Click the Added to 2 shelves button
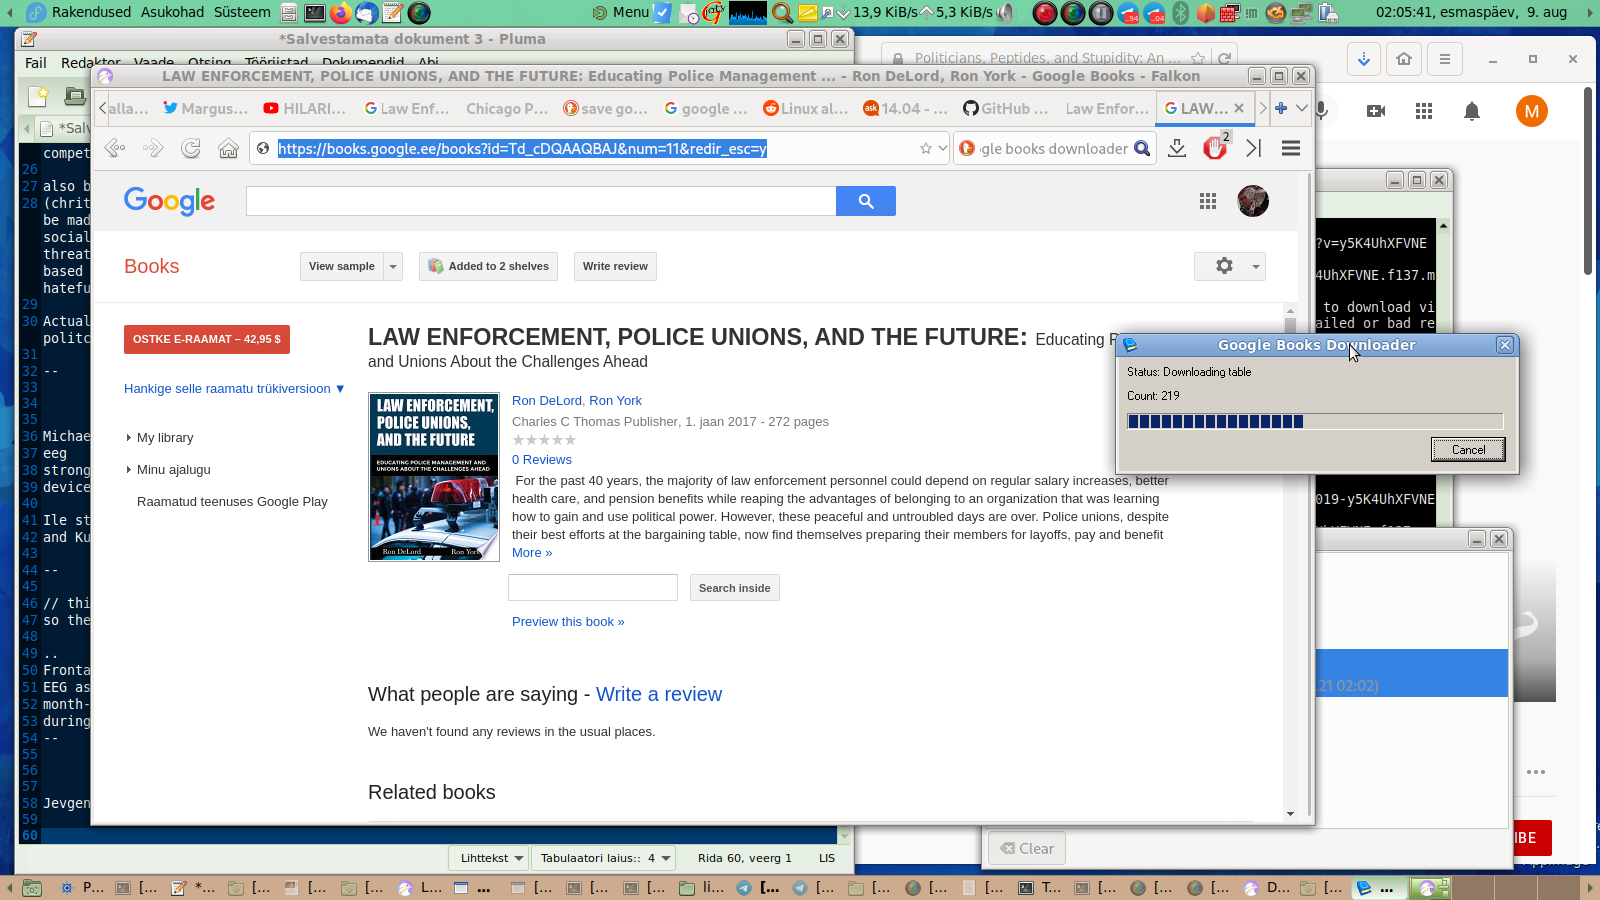 (489, 266)
